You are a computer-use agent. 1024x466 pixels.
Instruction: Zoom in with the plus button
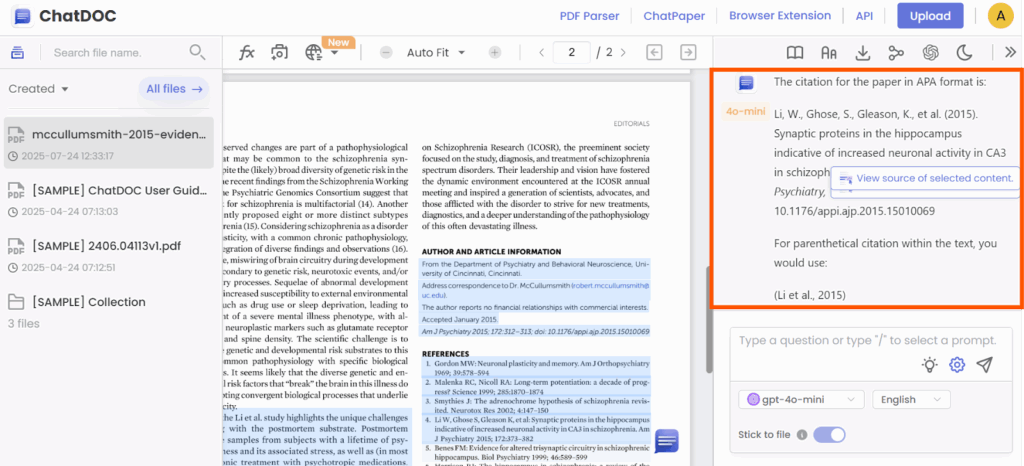coord(495,53)
